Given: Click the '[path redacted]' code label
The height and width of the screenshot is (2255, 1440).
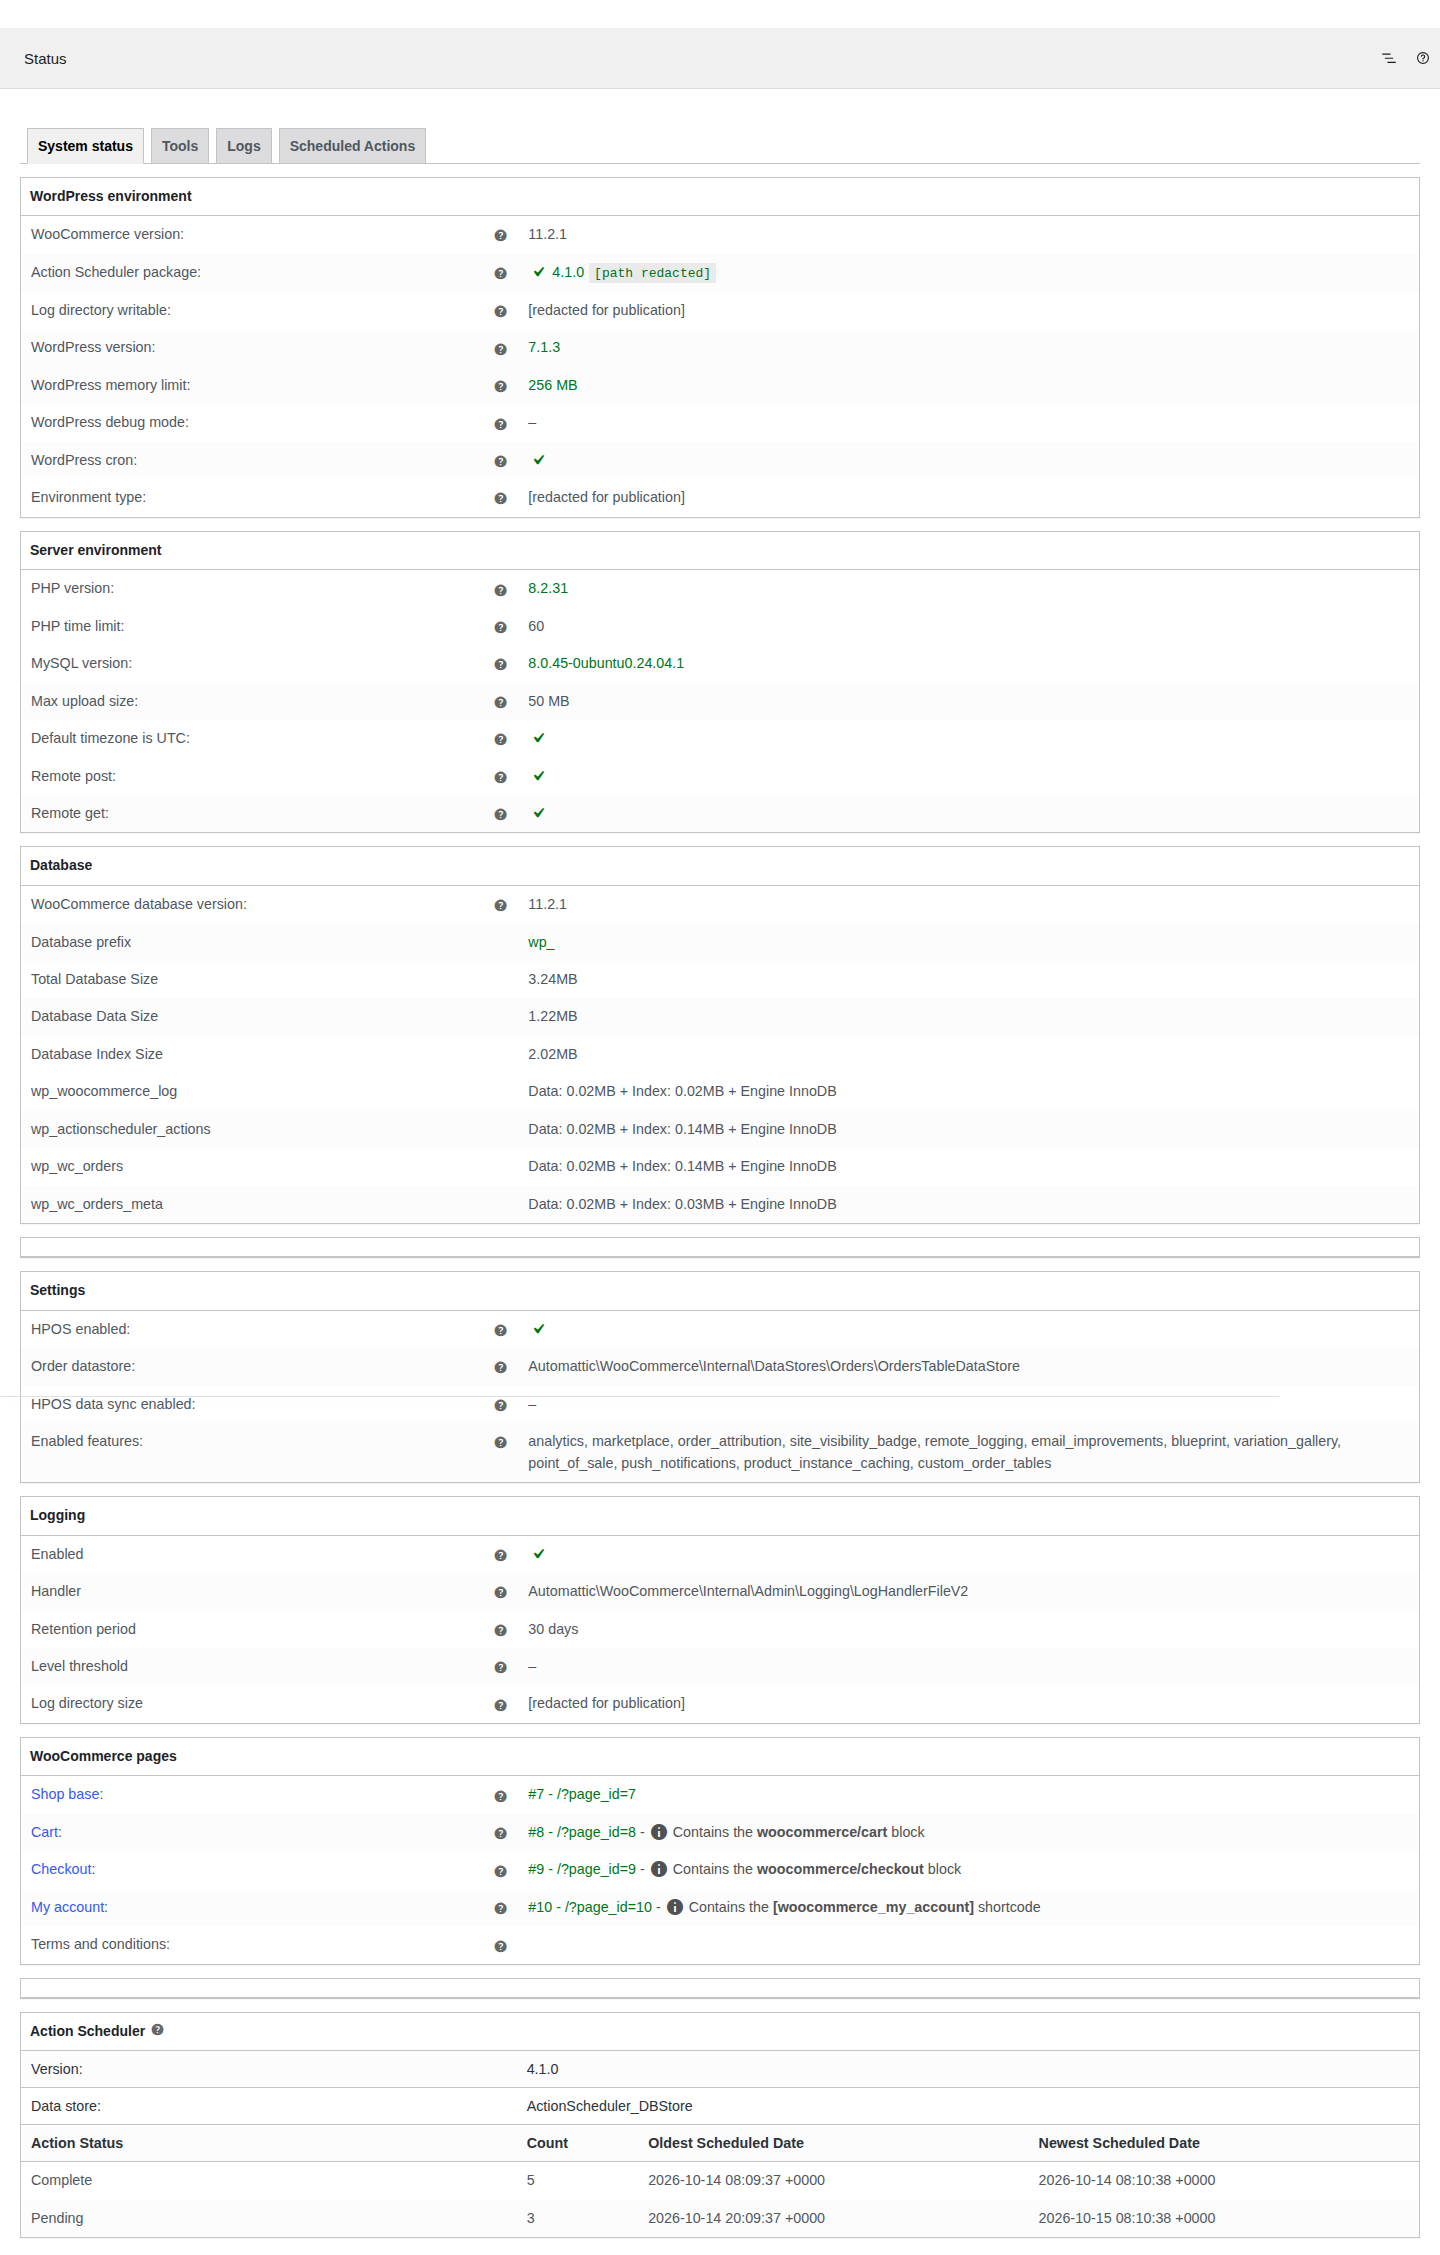Looking at the screenshot, I should point(653,273).
